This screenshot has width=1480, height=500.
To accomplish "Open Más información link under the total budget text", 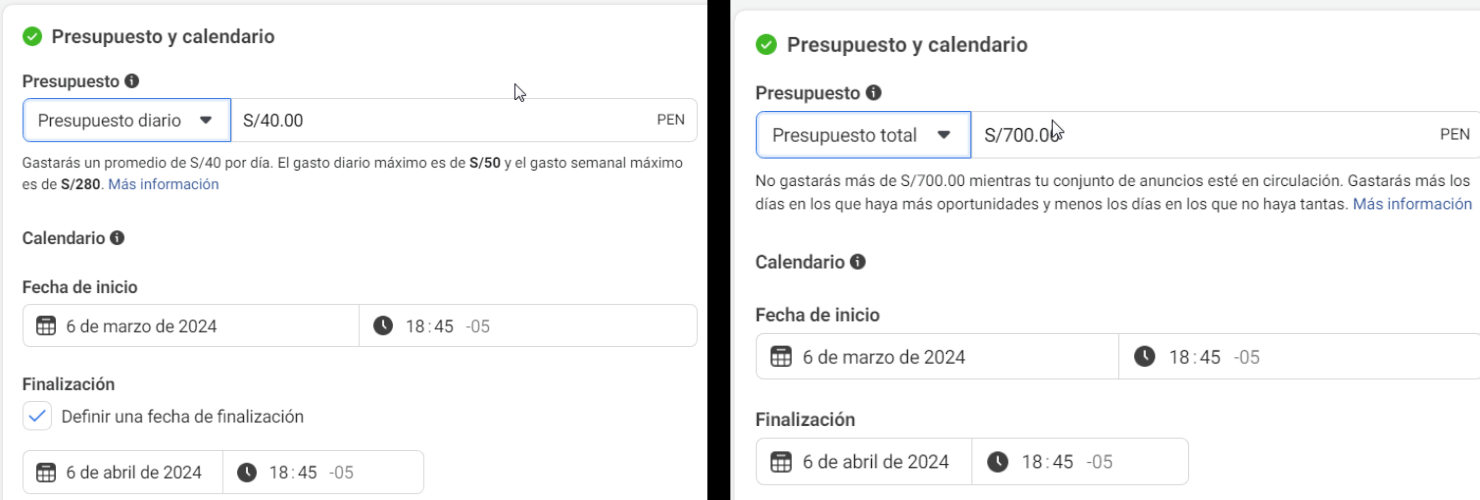I will (x=1412, y=204).
